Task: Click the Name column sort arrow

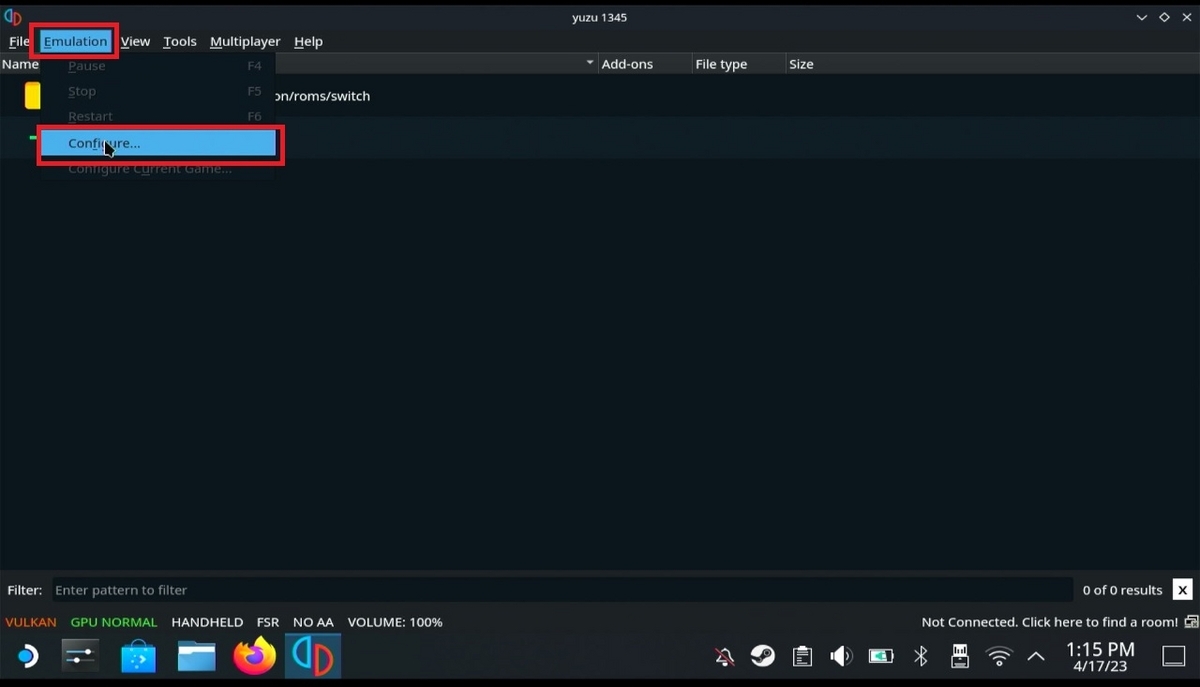Action: (x=590, y=63)
